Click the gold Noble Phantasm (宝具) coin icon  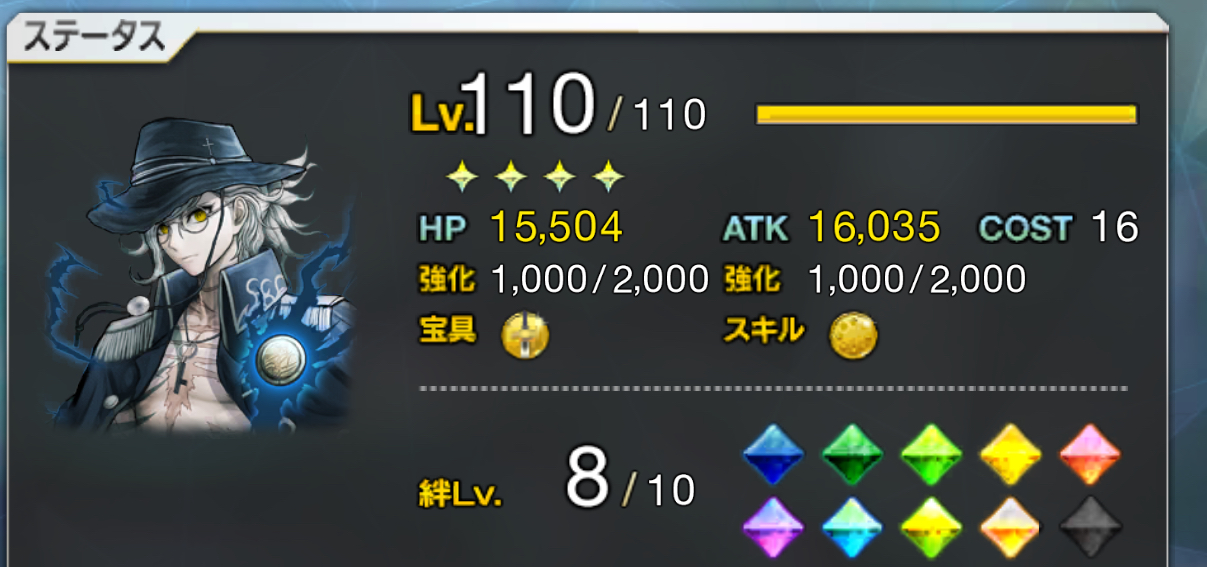pyautogui.click(x=525, y=335)
